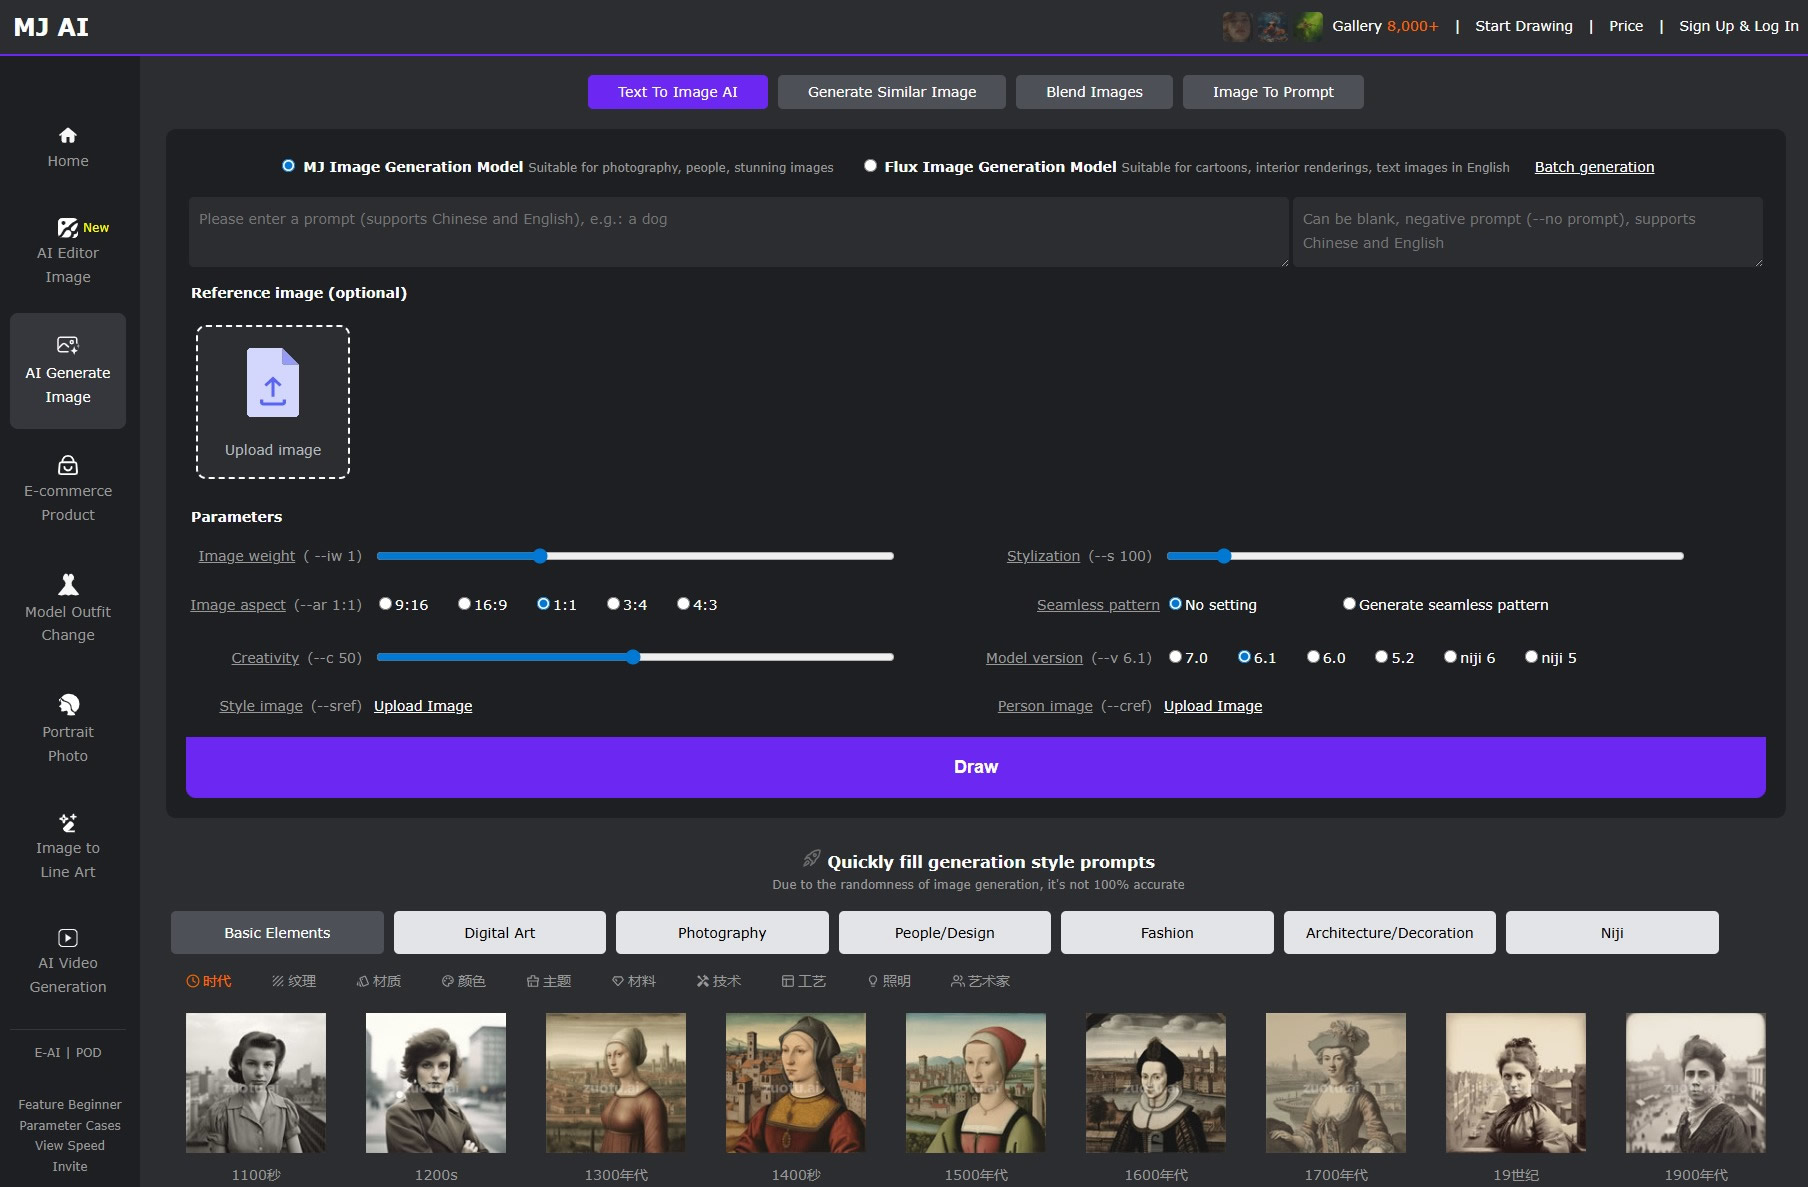Select Flux Image Generation Model
This screenshot has height=1187, width=1808.
pos(870,166)
